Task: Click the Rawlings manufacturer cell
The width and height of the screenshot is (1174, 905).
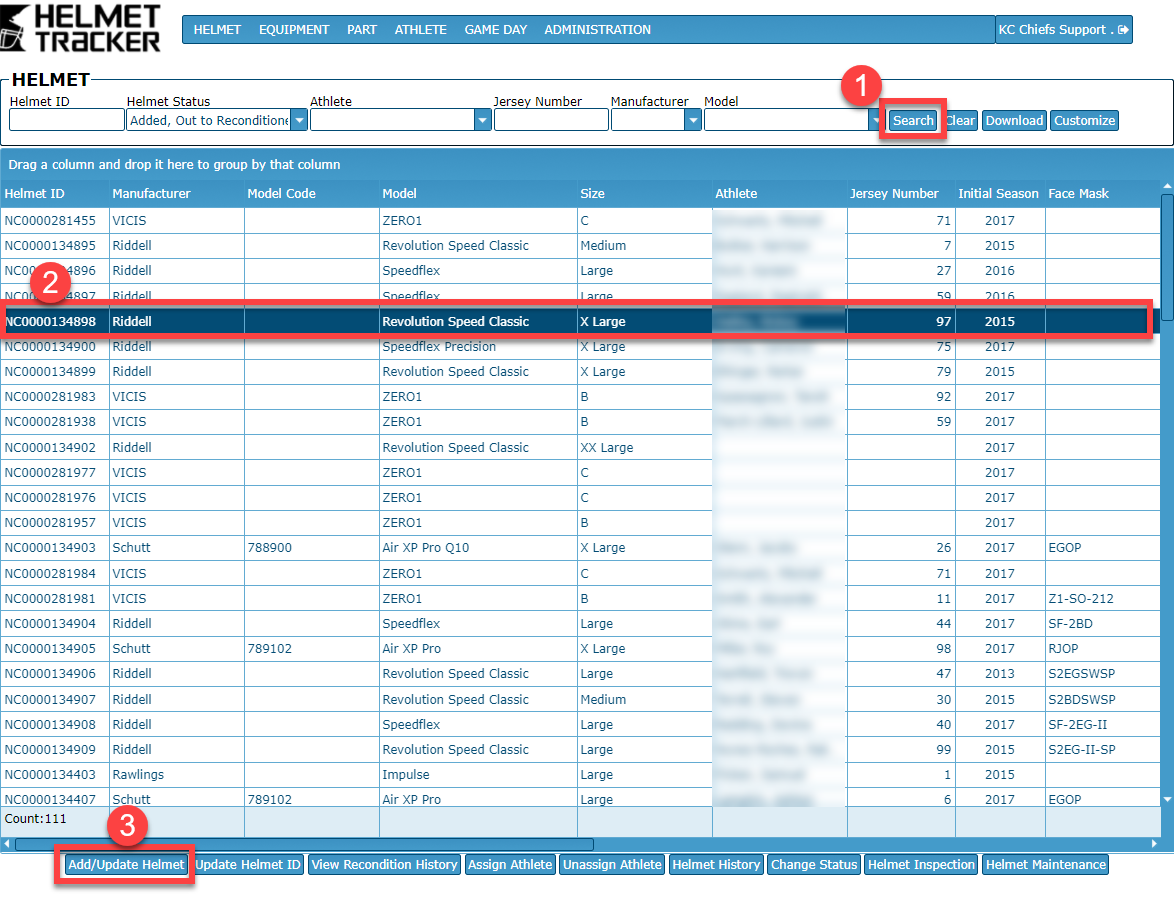Action: (177, 775)
